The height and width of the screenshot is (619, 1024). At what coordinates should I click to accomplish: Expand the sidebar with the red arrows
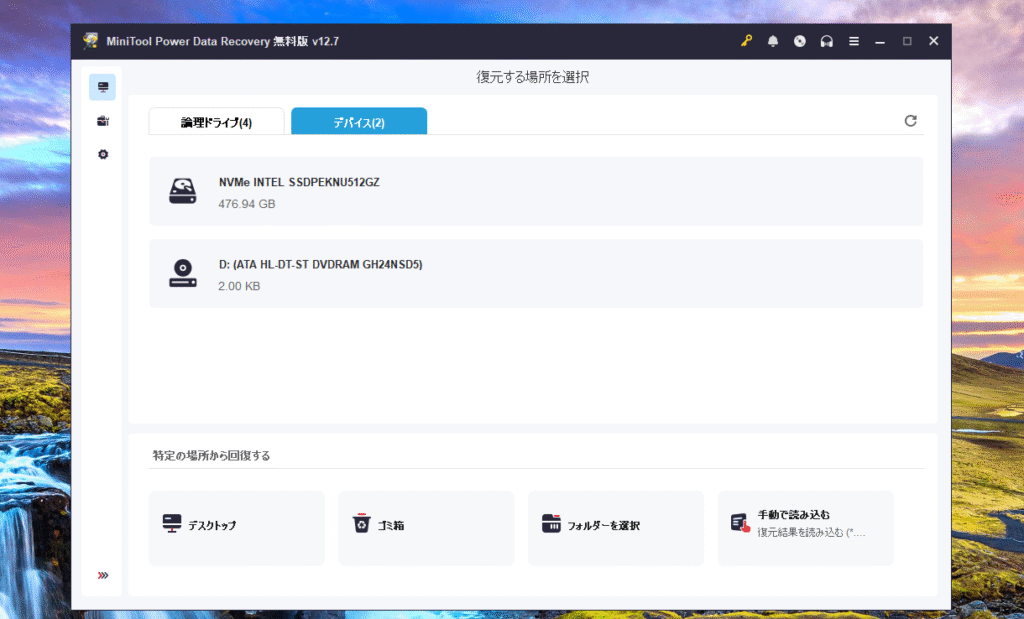[102, 575]
